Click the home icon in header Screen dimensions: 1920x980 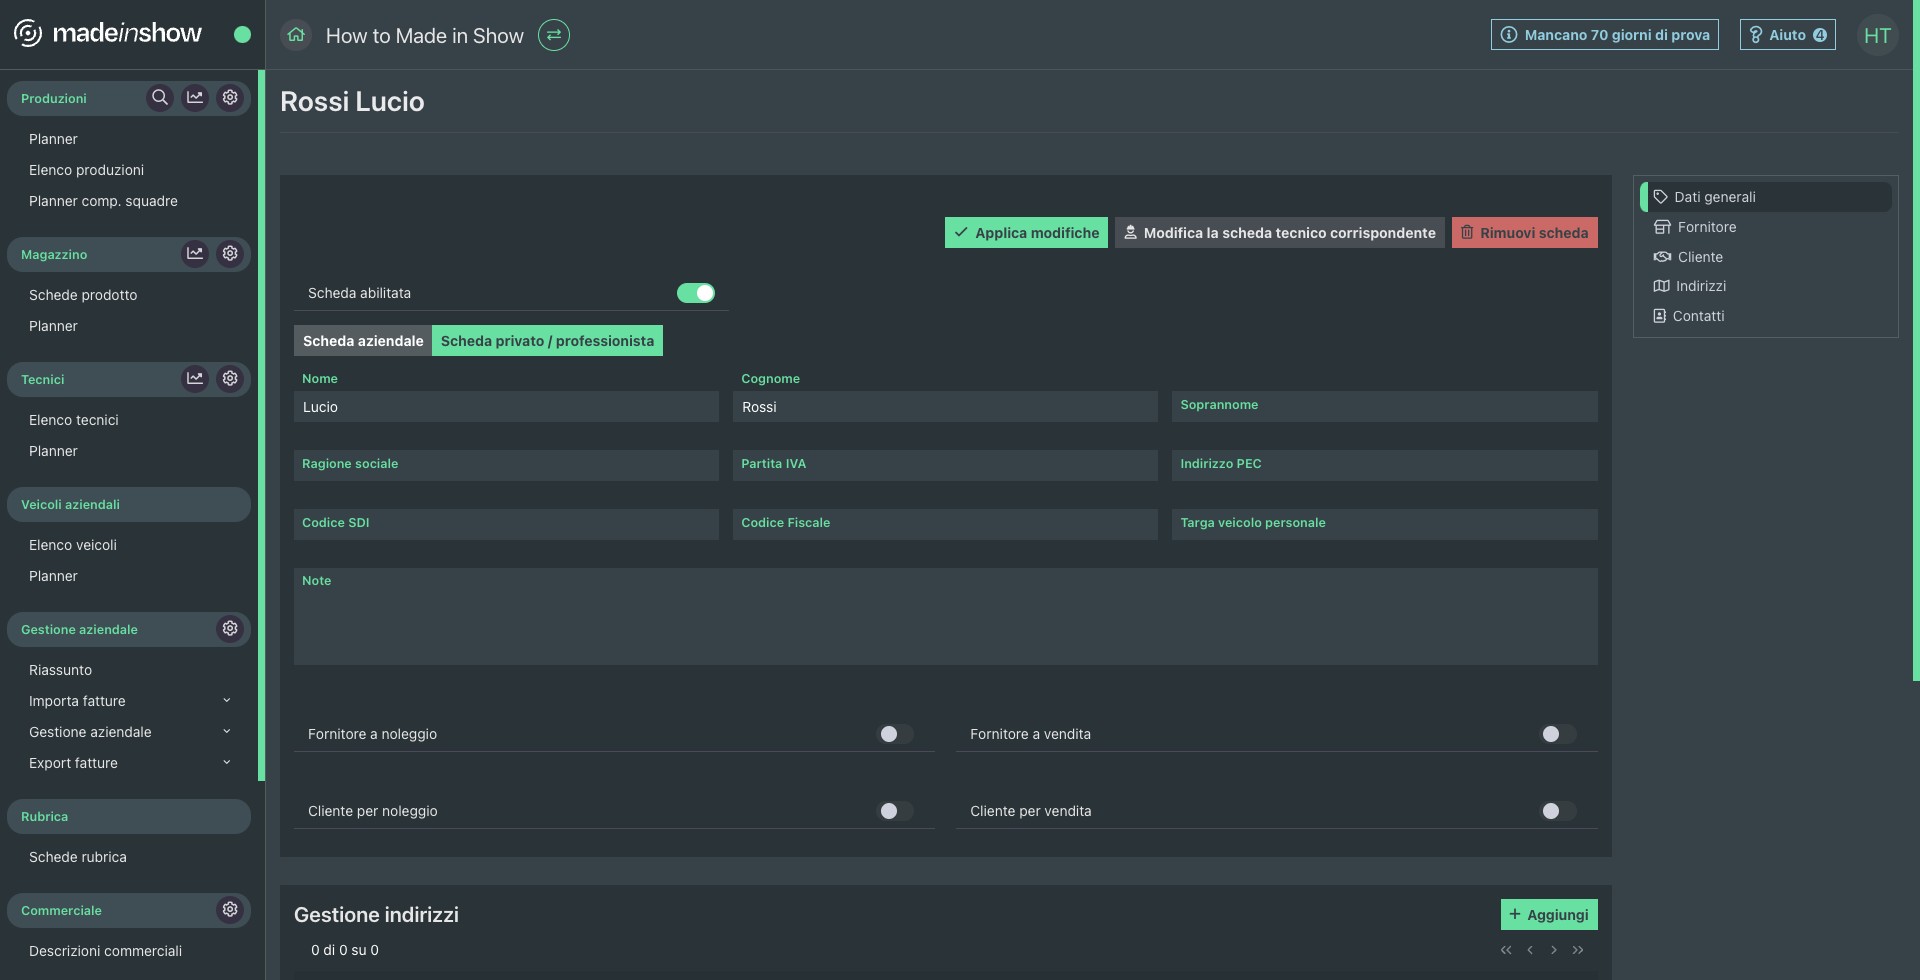[296, 35]
